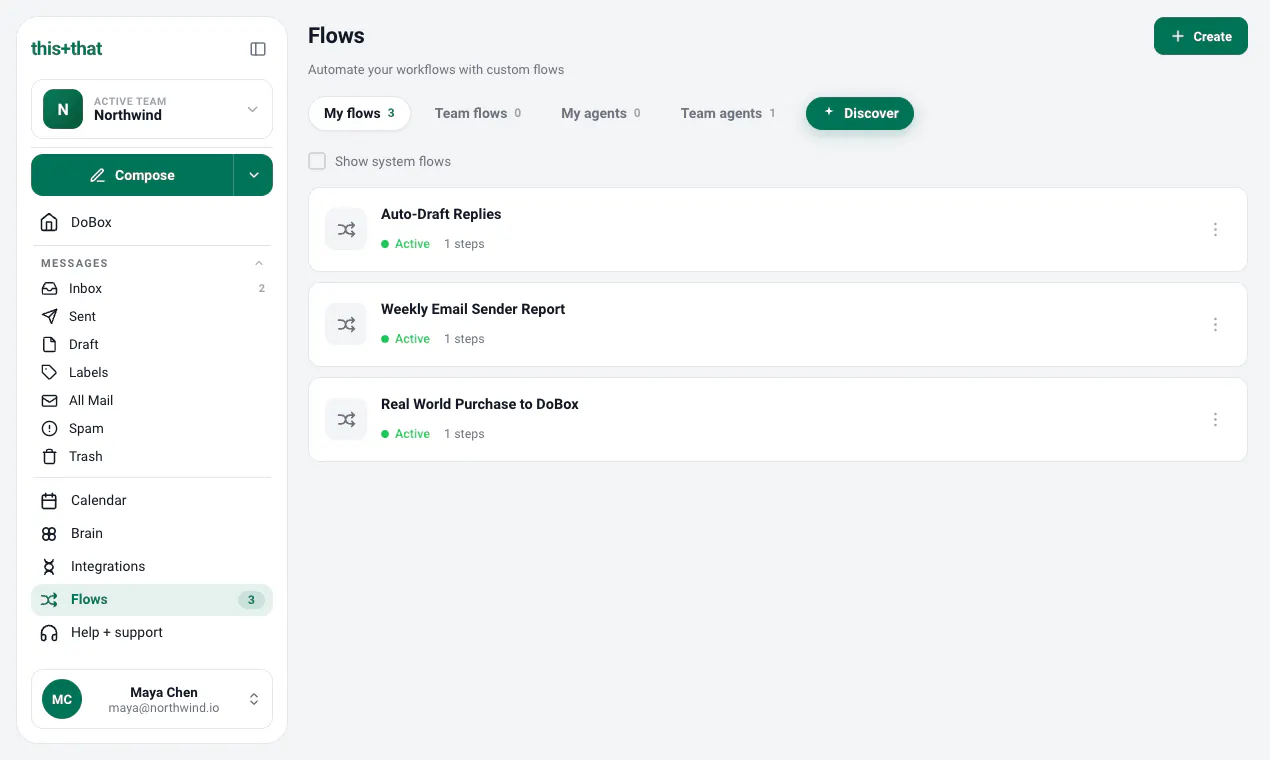
Task: Switch to Team flows tab
Action: (x=477, y=113)
